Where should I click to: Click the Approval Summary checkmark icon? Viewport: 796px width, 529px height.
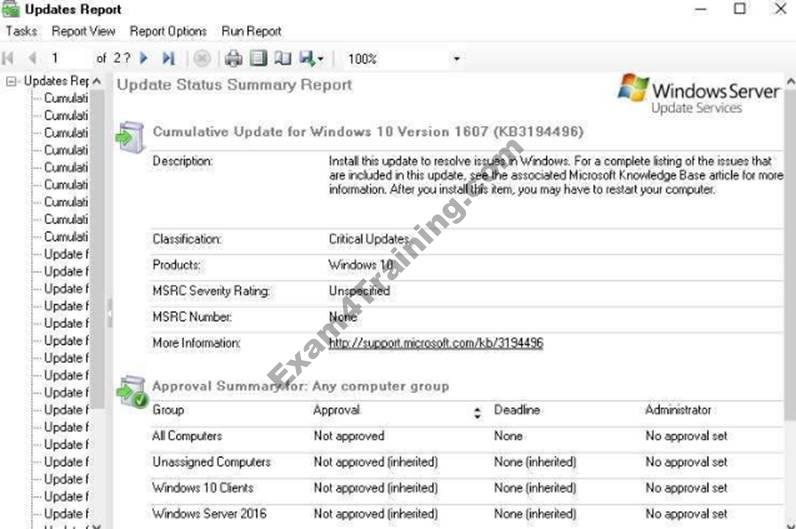[132, 391]
